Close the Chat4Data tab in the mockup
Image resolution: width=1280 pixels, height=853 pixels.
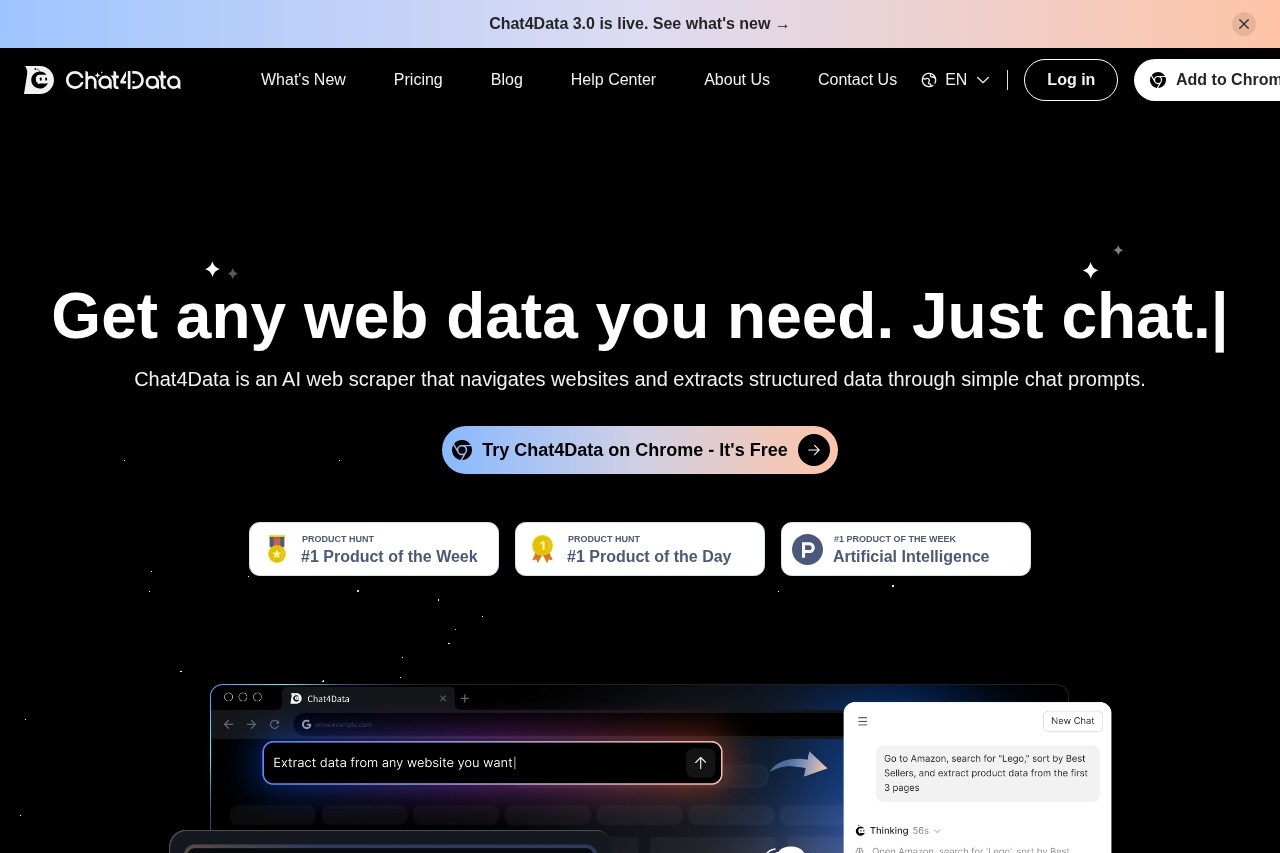[443, 698]
